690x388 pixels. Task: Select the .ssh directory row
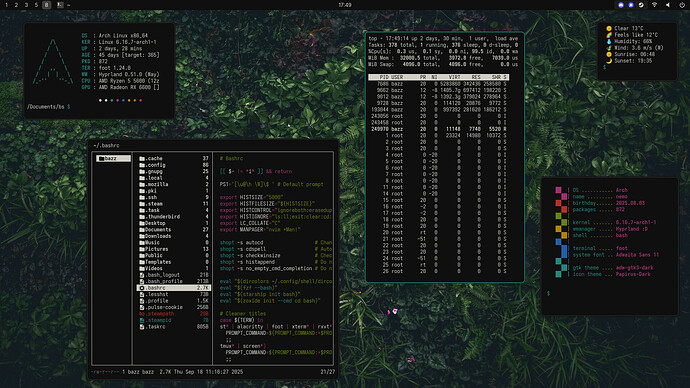coord(174,197)
